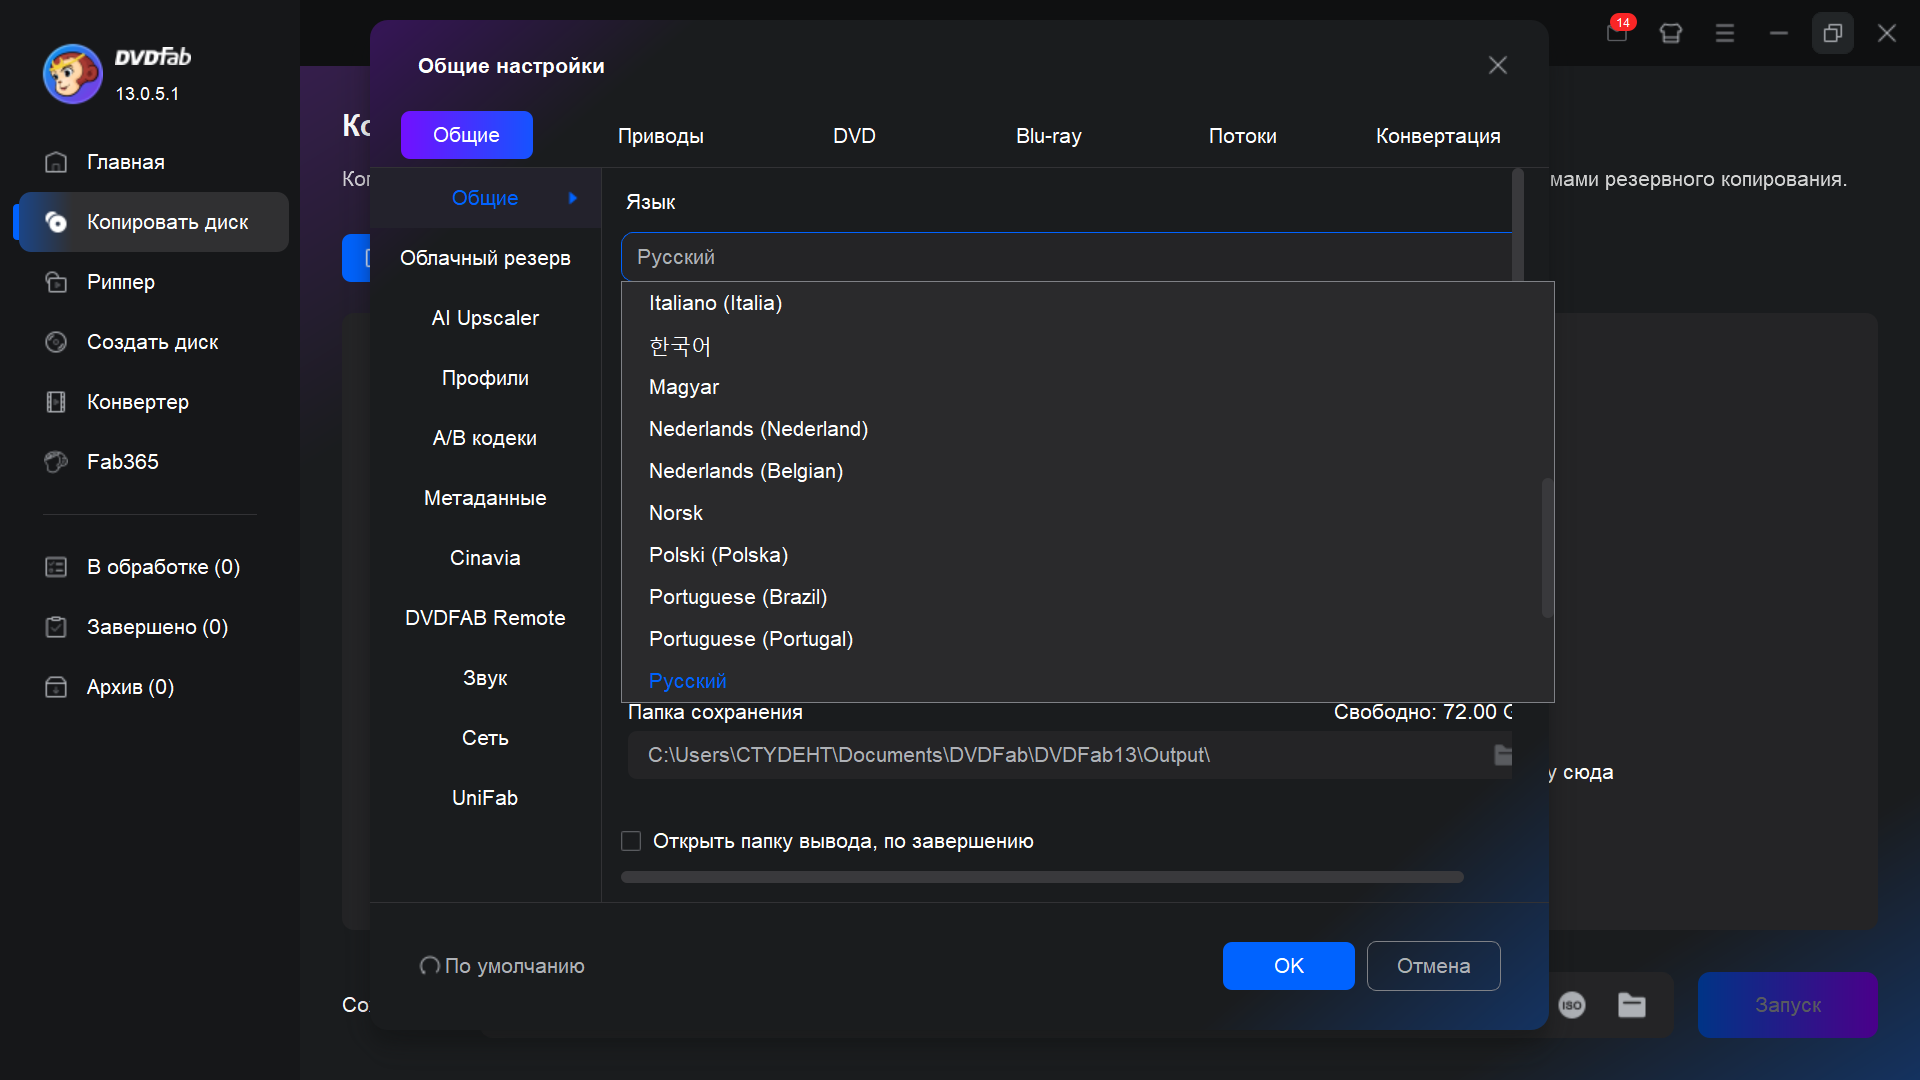1920x1080 pixels.
Task: Click the language list vertical scrollbar
Action: pyautogui.click(x=1547, y=547)
